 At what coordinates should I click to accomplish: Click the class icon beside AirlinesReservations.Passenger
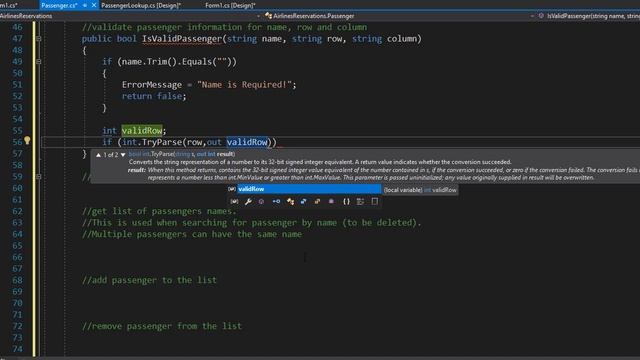point(268,16)
